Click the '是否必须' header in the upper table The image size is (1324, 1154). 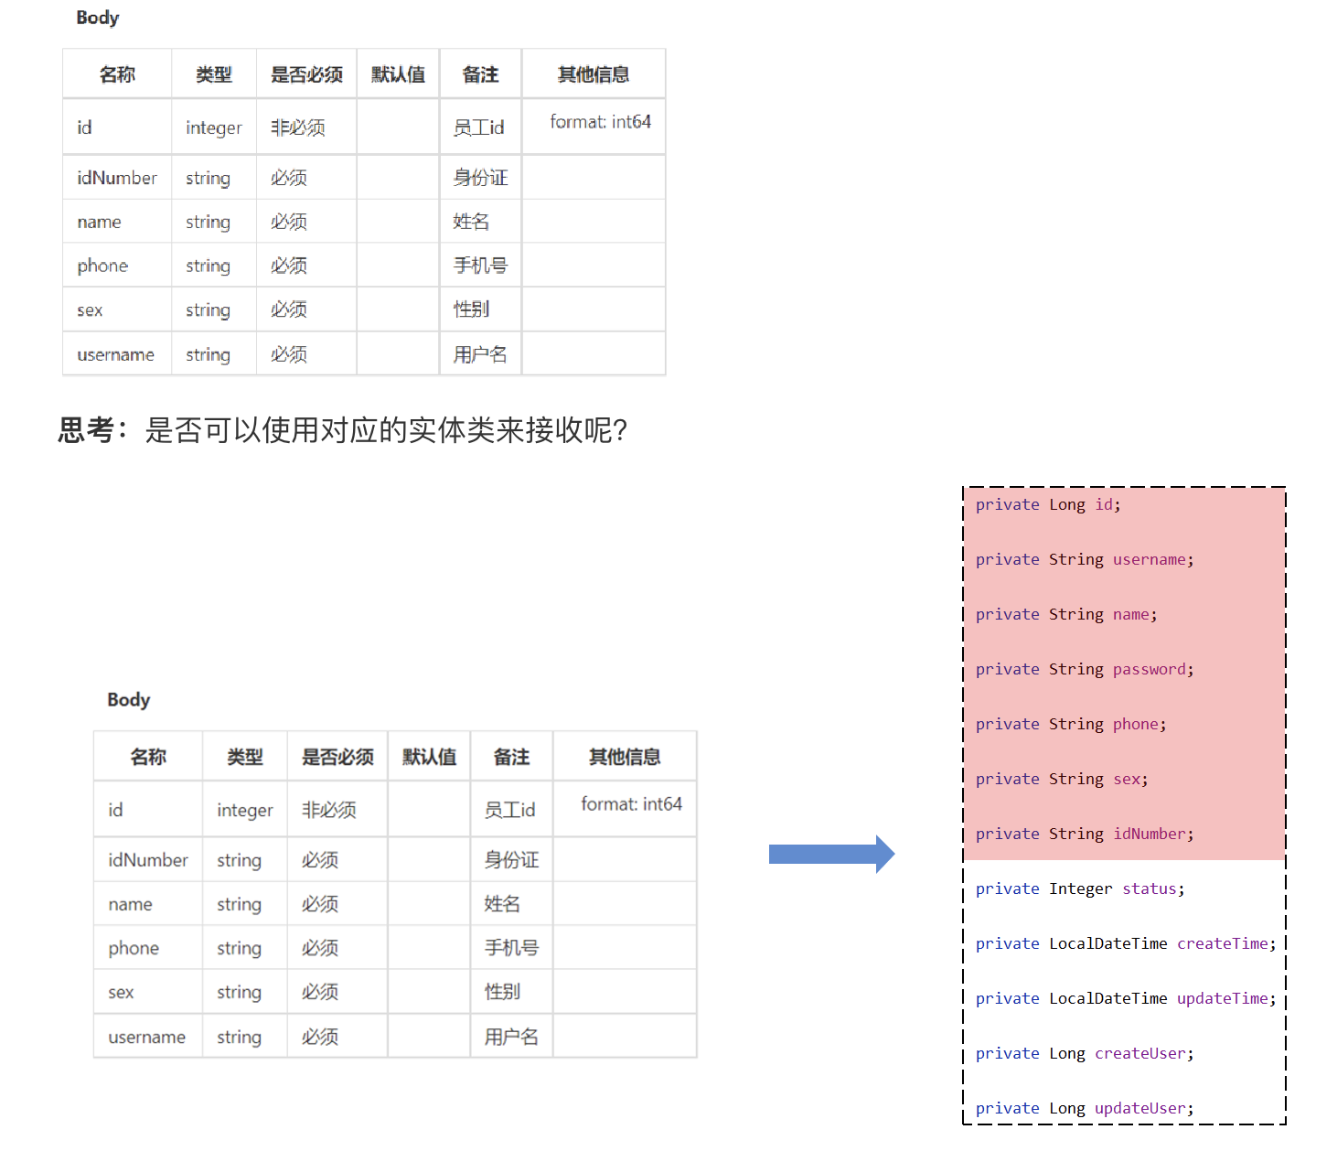coord(307,75)
